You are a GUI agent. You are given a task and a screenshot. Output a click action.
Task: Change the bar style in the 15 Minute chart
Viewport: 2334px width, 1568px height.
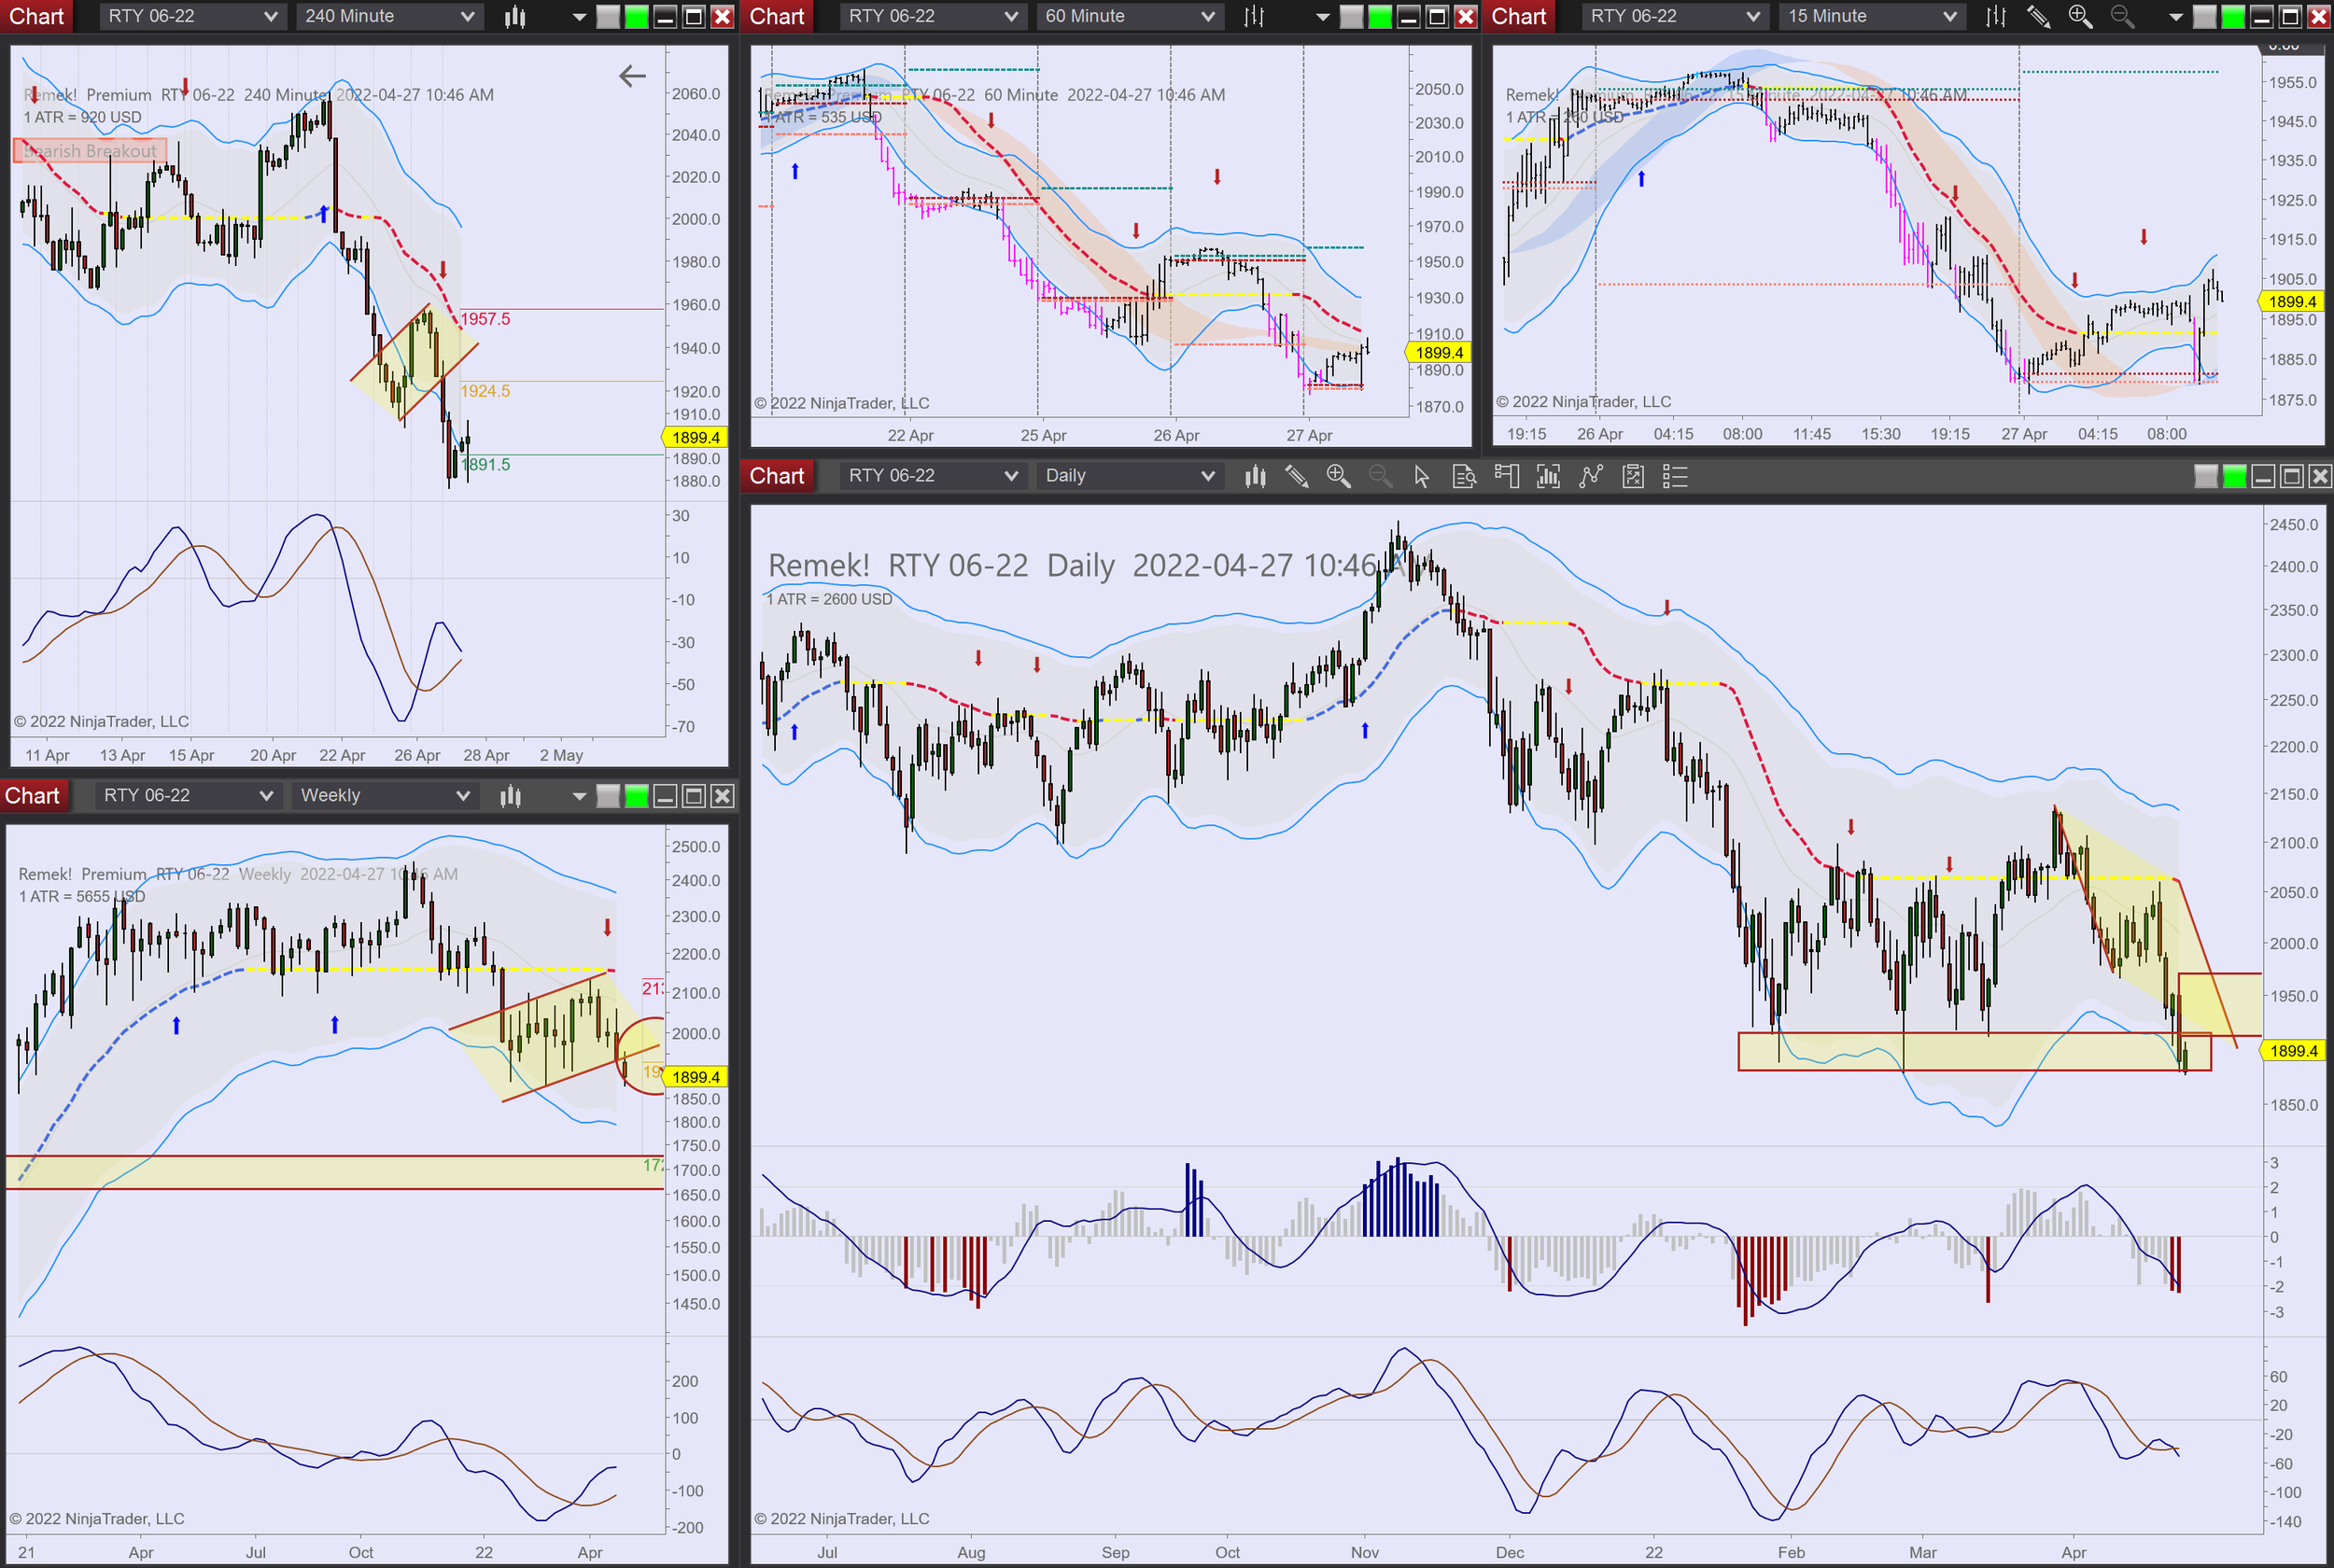click(1995, 16)
